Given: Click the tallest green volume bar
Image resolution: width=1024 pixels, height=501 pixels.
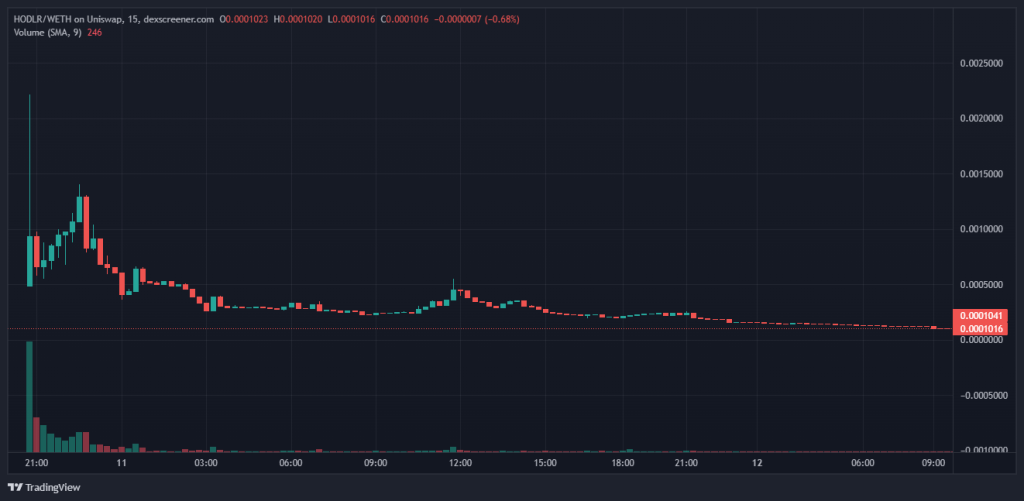Looking at the screenshot, I should (29, 395).
